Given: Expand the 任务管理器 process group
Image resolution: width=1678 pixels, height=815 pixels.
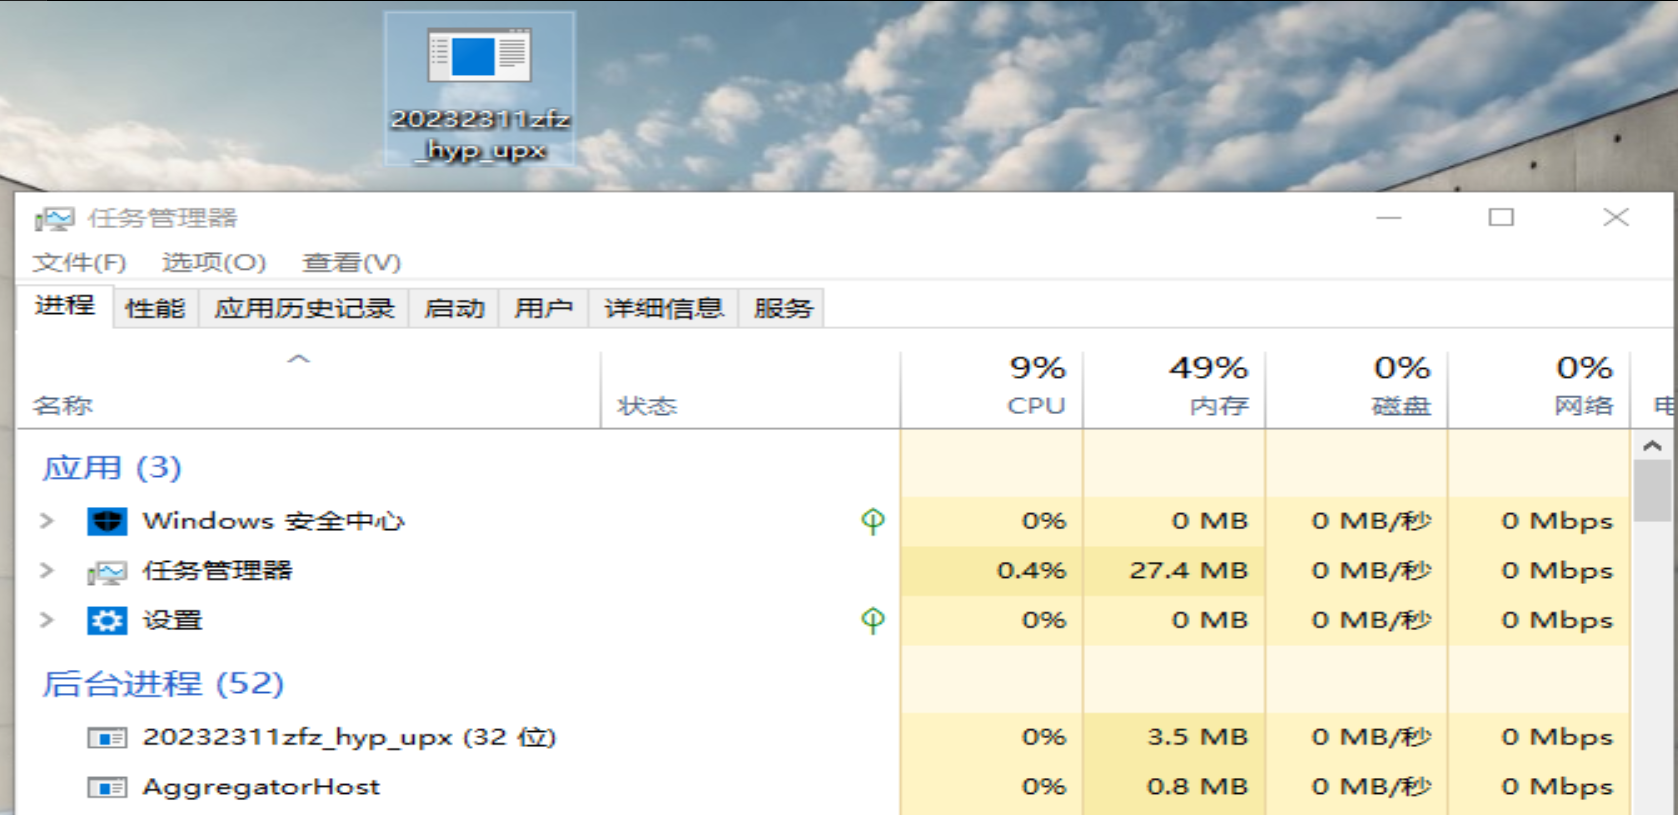Looking at the screenshot, I should [46, 570].
